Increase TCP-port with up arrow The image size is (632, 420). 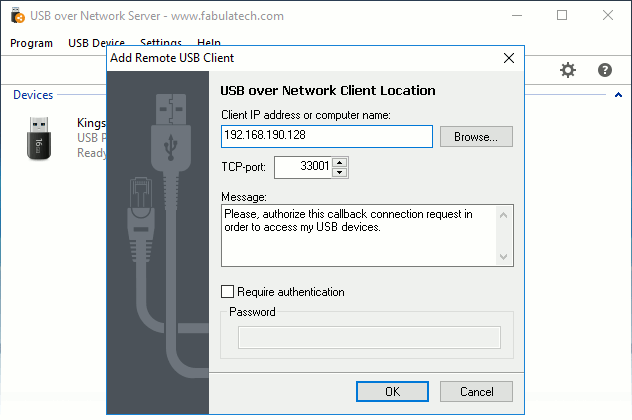[340, 162]
